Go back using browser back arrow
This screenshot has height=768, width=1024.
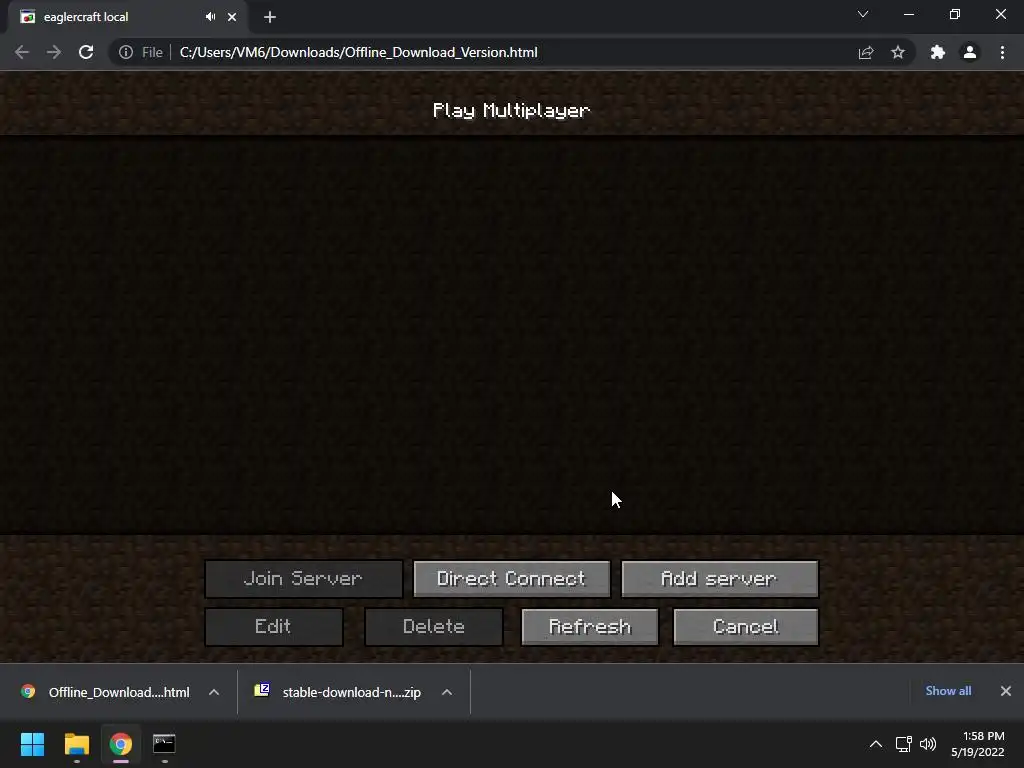pyautogui.click(x=22, y=52)
